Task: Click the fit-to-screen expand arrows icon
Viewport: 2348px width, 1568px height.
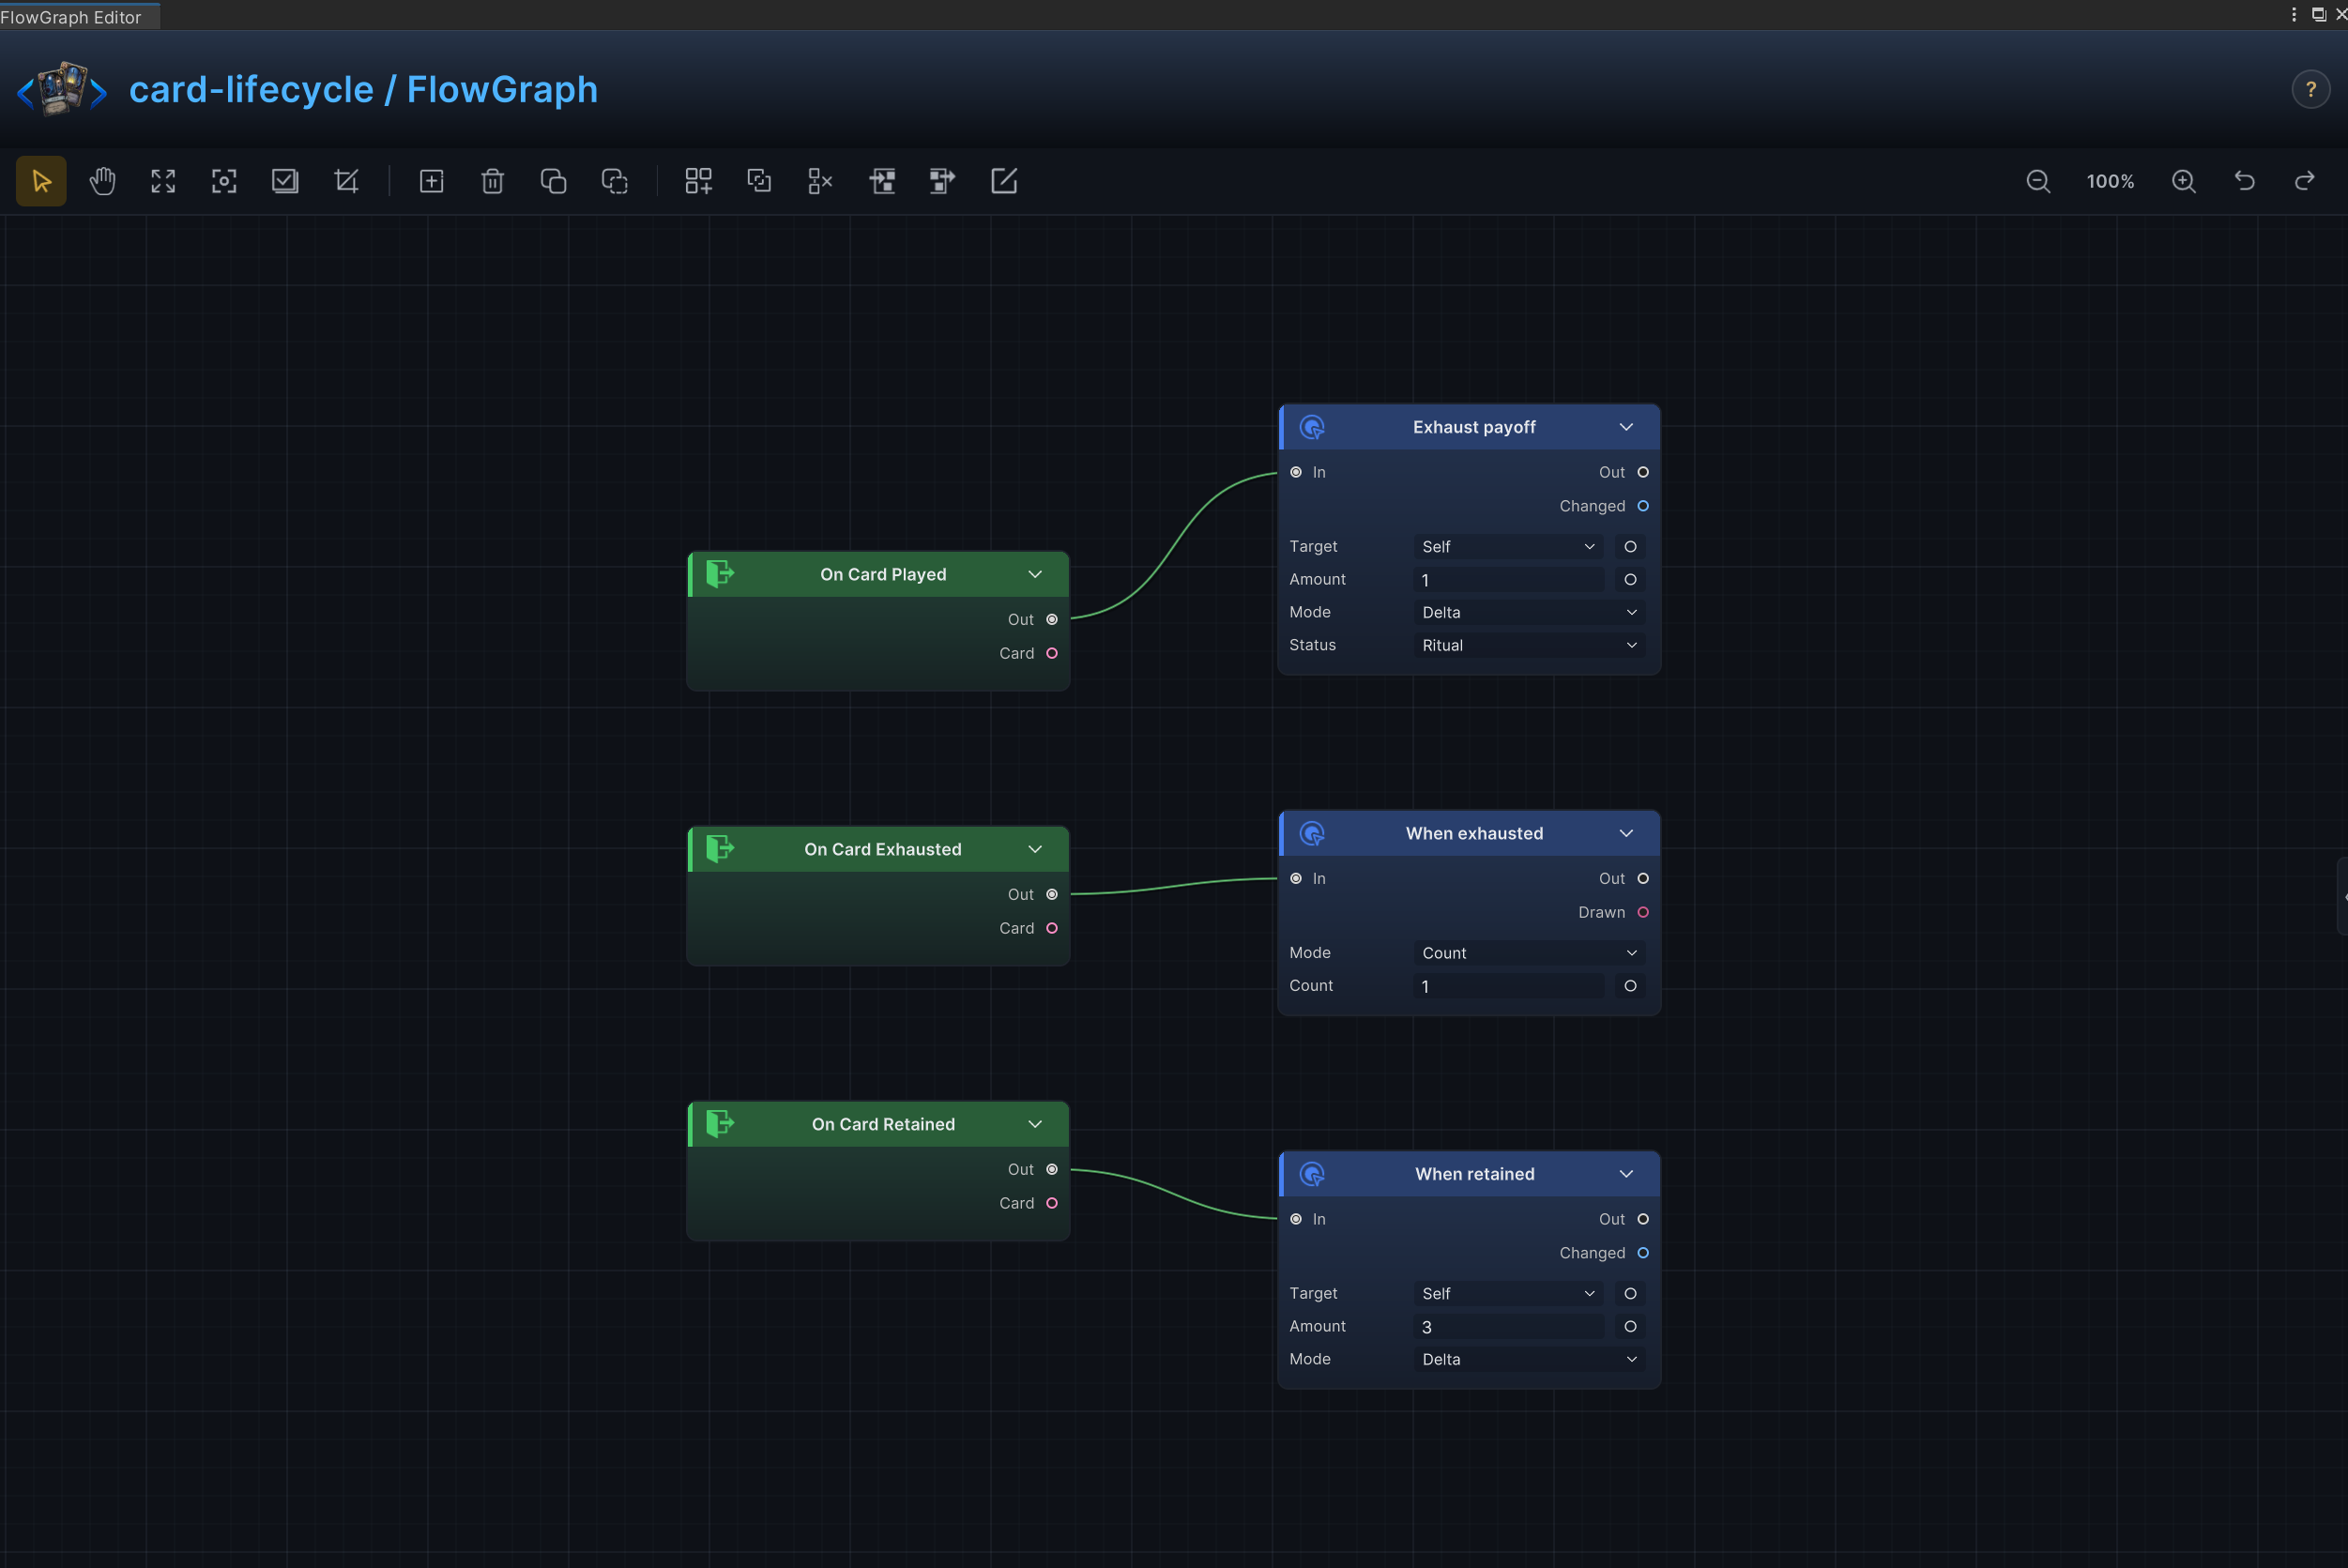Action: pos(163,181)
